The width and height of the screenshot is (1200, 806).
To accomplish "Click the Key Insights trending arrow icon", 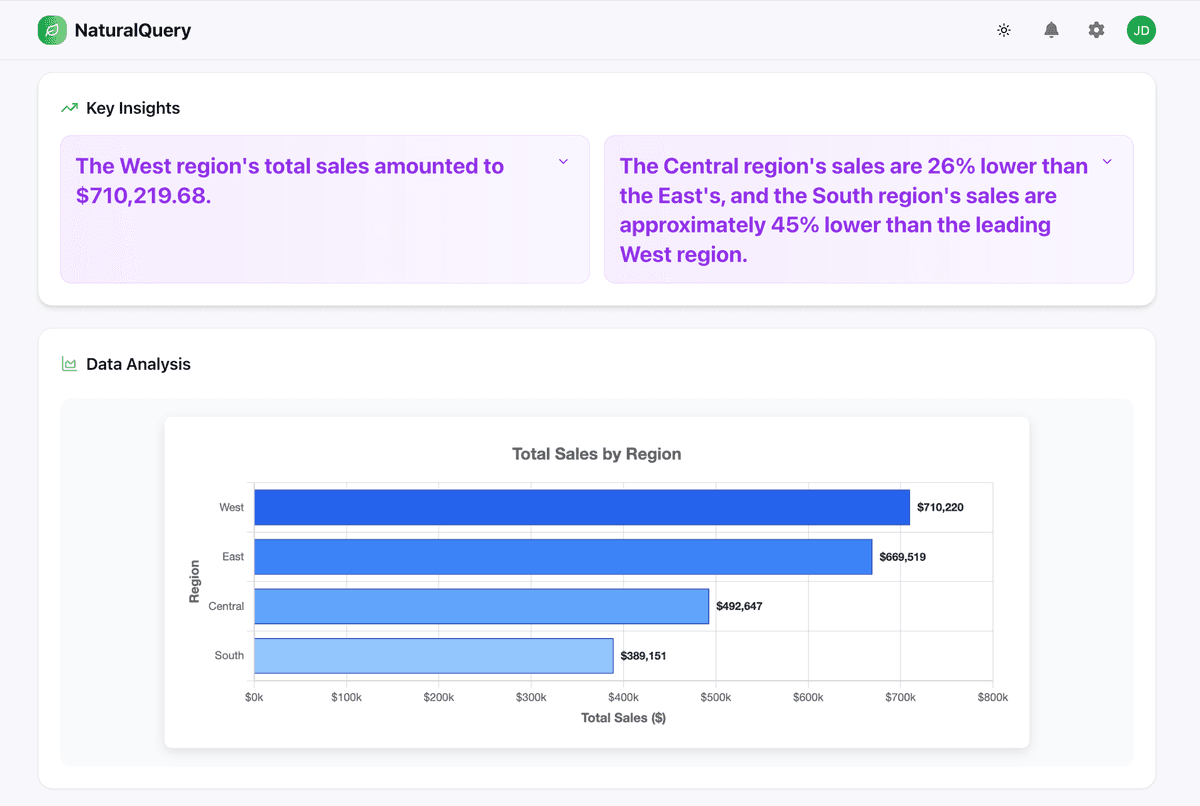I will (69, 108).
